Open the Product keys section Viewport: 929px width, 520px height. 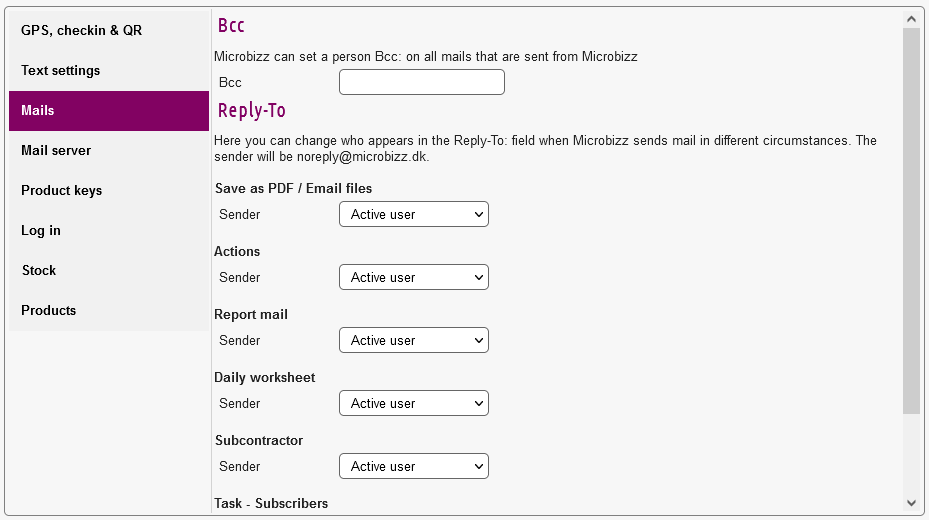pos(62,191)
